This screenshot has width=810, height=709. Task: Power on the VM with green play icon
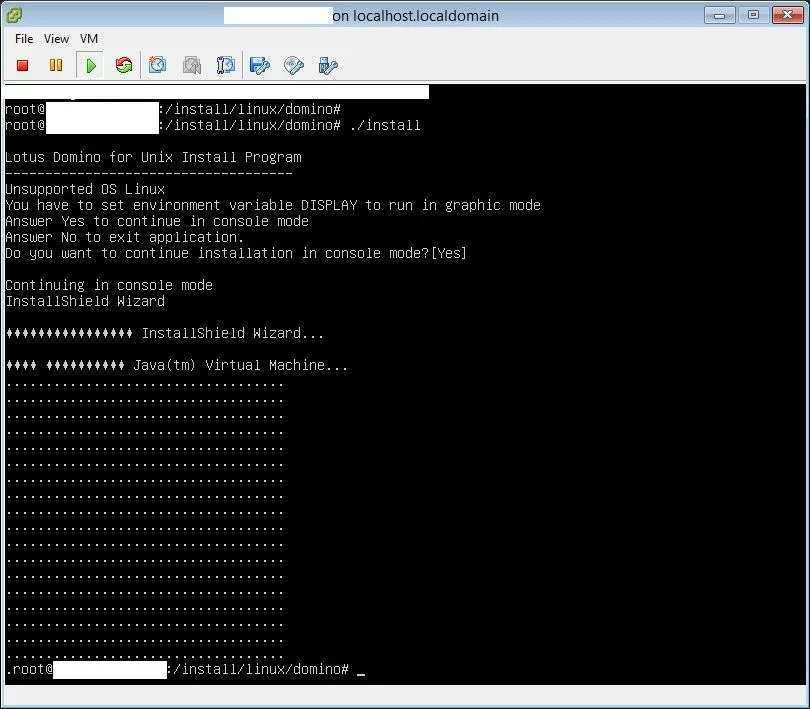[91, 66]
